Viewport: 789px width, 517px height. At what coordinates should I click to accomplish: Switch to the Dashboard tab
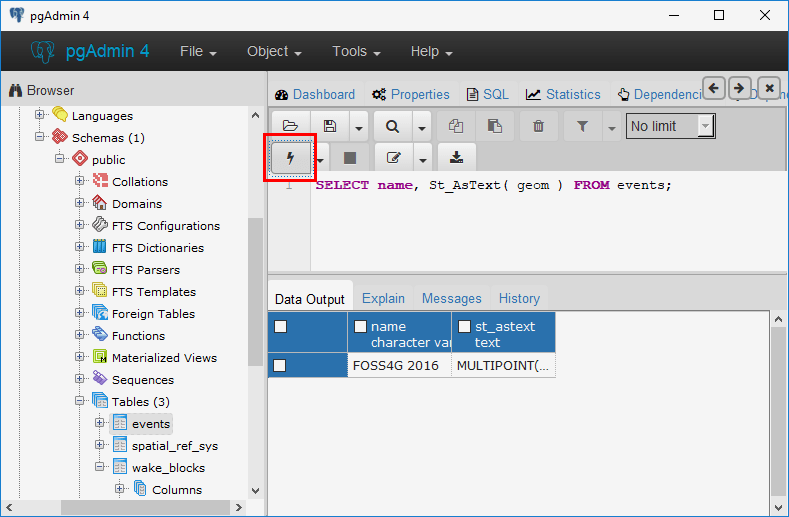coord(315,94)
